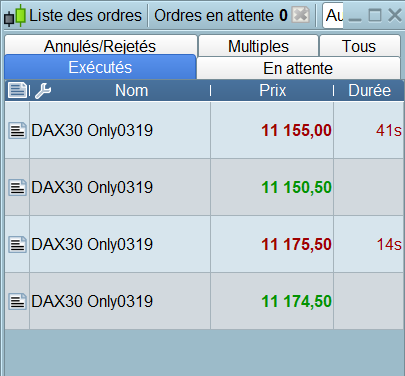Sort by the Nom column header
The height and width of the screenshot is (376, 405).
click(x=132, y=90)
